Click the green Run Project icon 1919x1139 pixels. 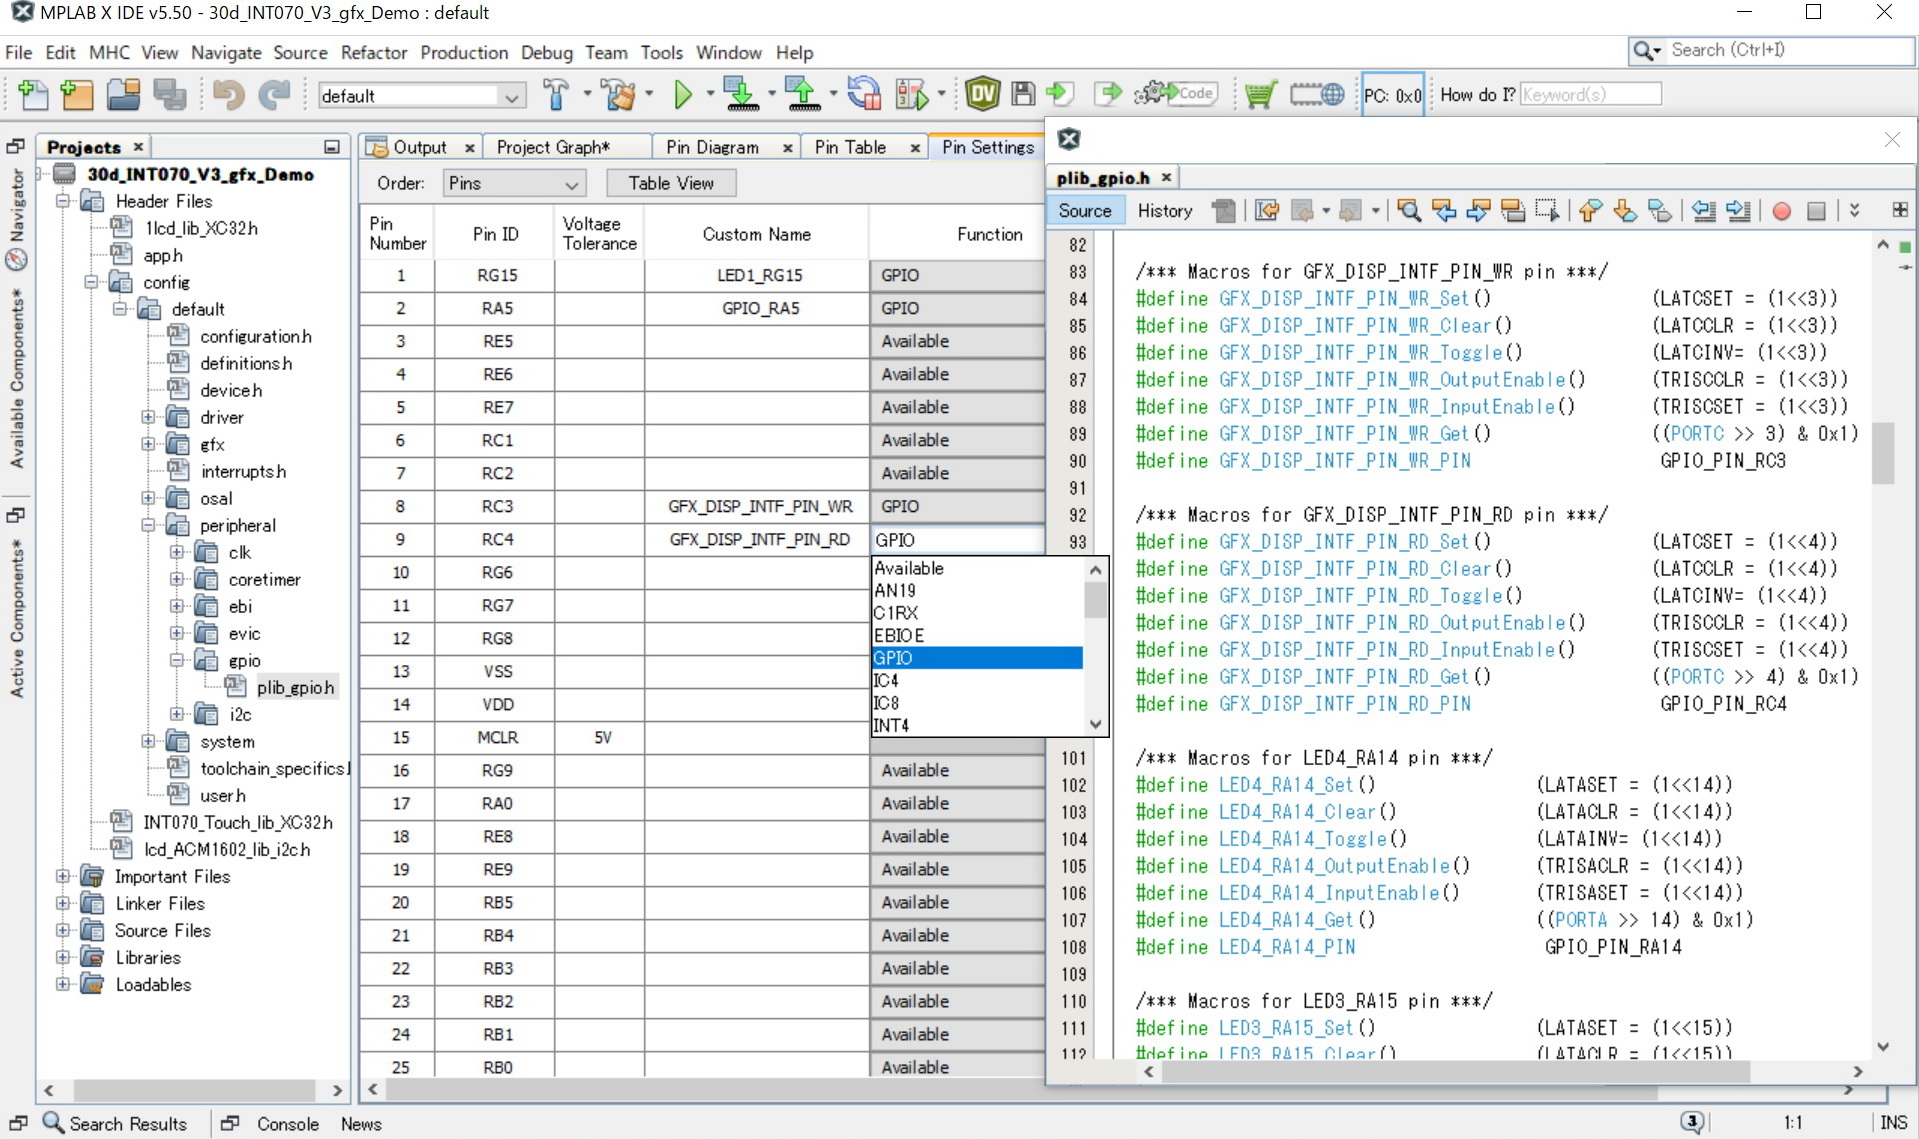point(683,95)
